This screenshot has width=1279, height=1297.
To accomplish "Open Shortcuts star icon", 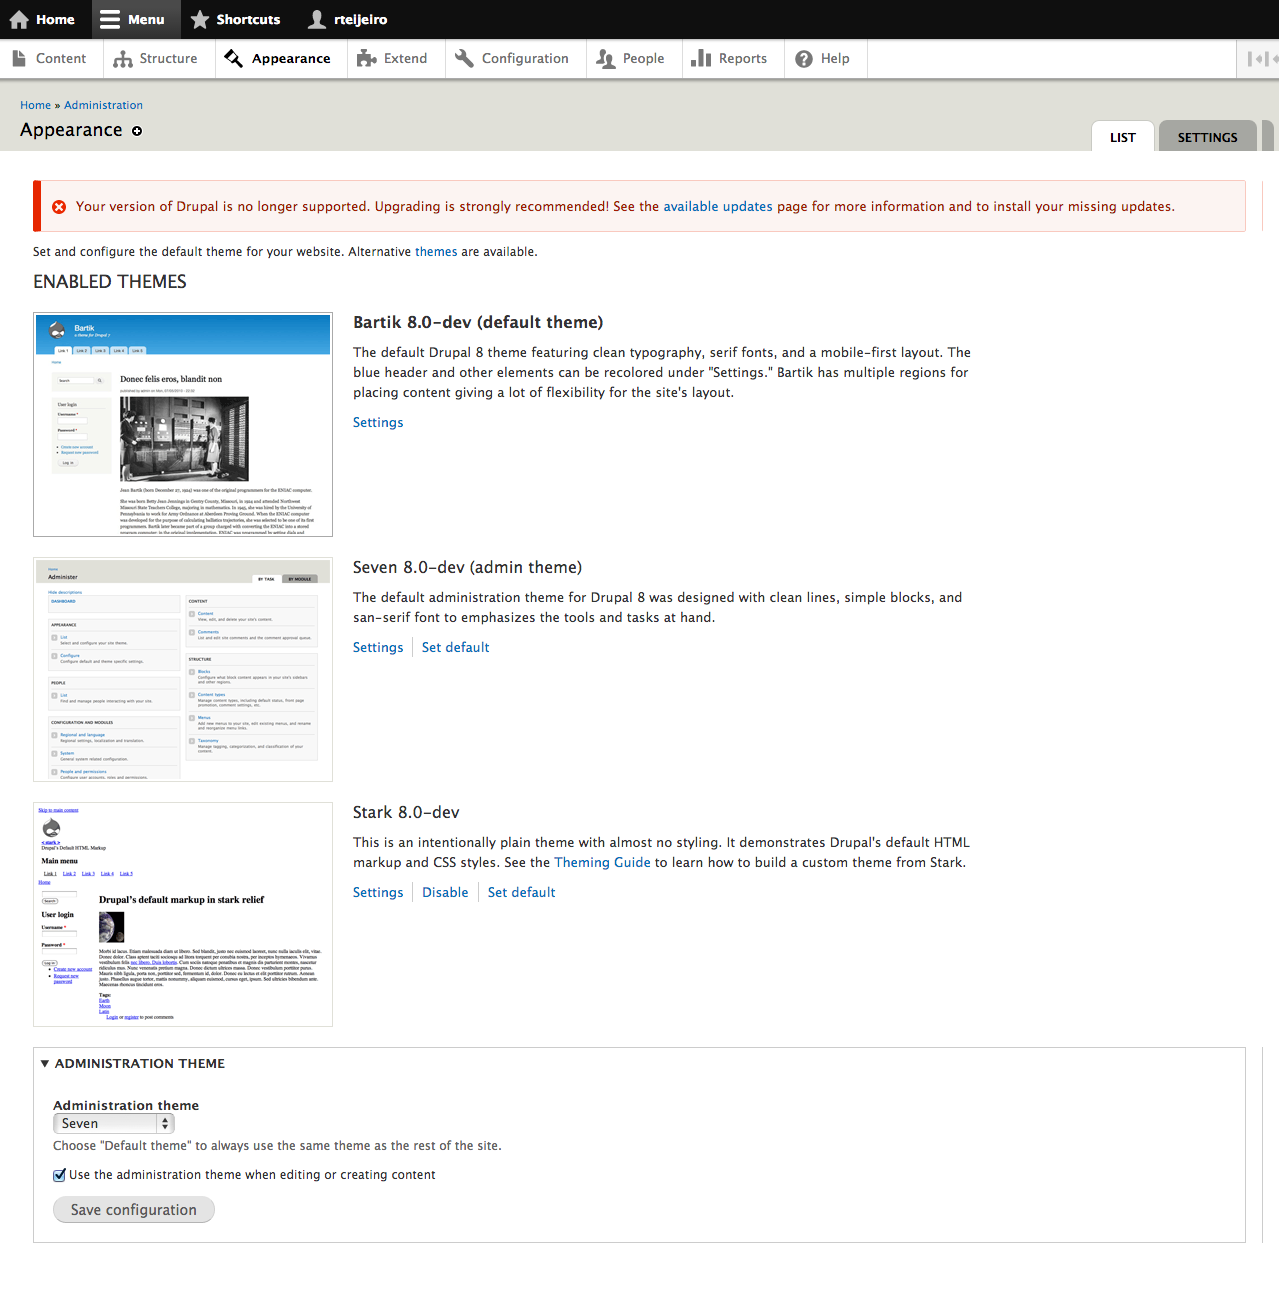I will pos(200,20).
